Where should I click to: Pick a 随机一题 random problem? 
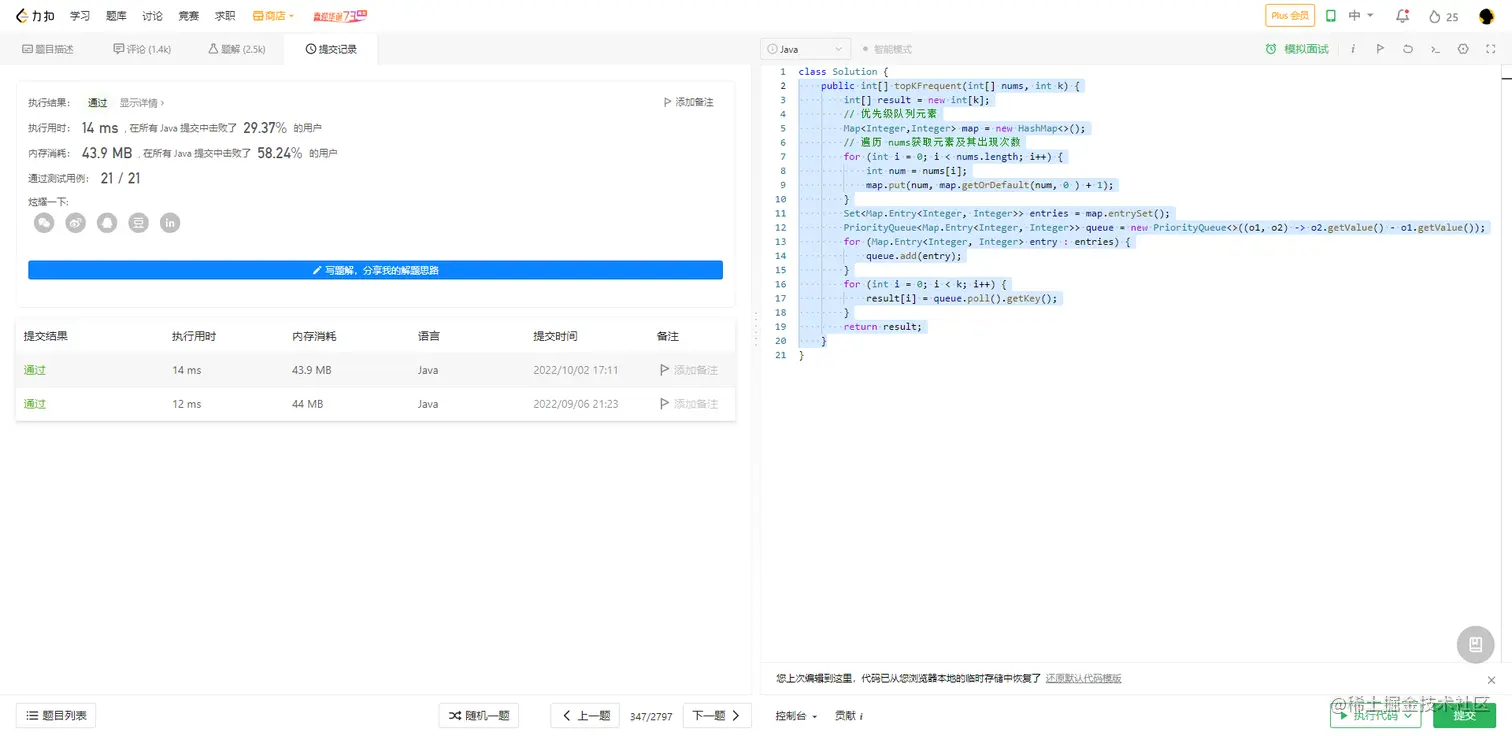479,715
